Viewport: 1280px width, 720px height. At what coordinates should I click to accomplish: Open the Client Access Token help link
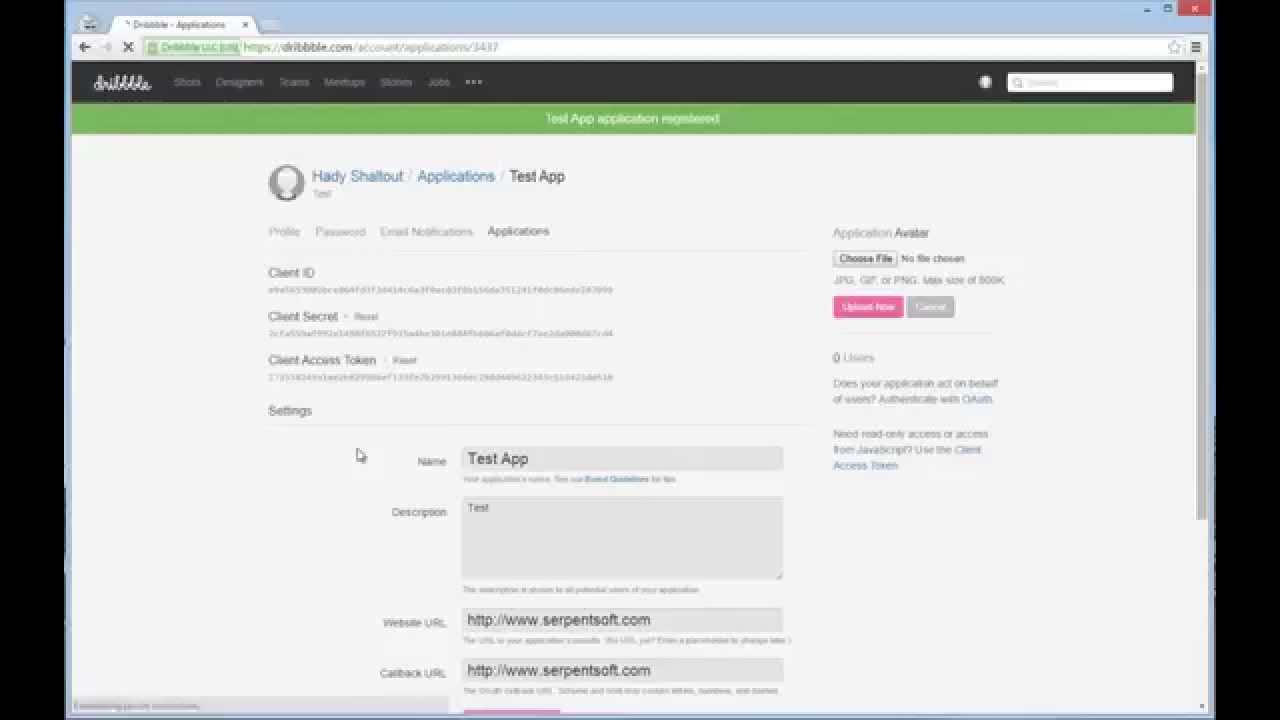907,457
